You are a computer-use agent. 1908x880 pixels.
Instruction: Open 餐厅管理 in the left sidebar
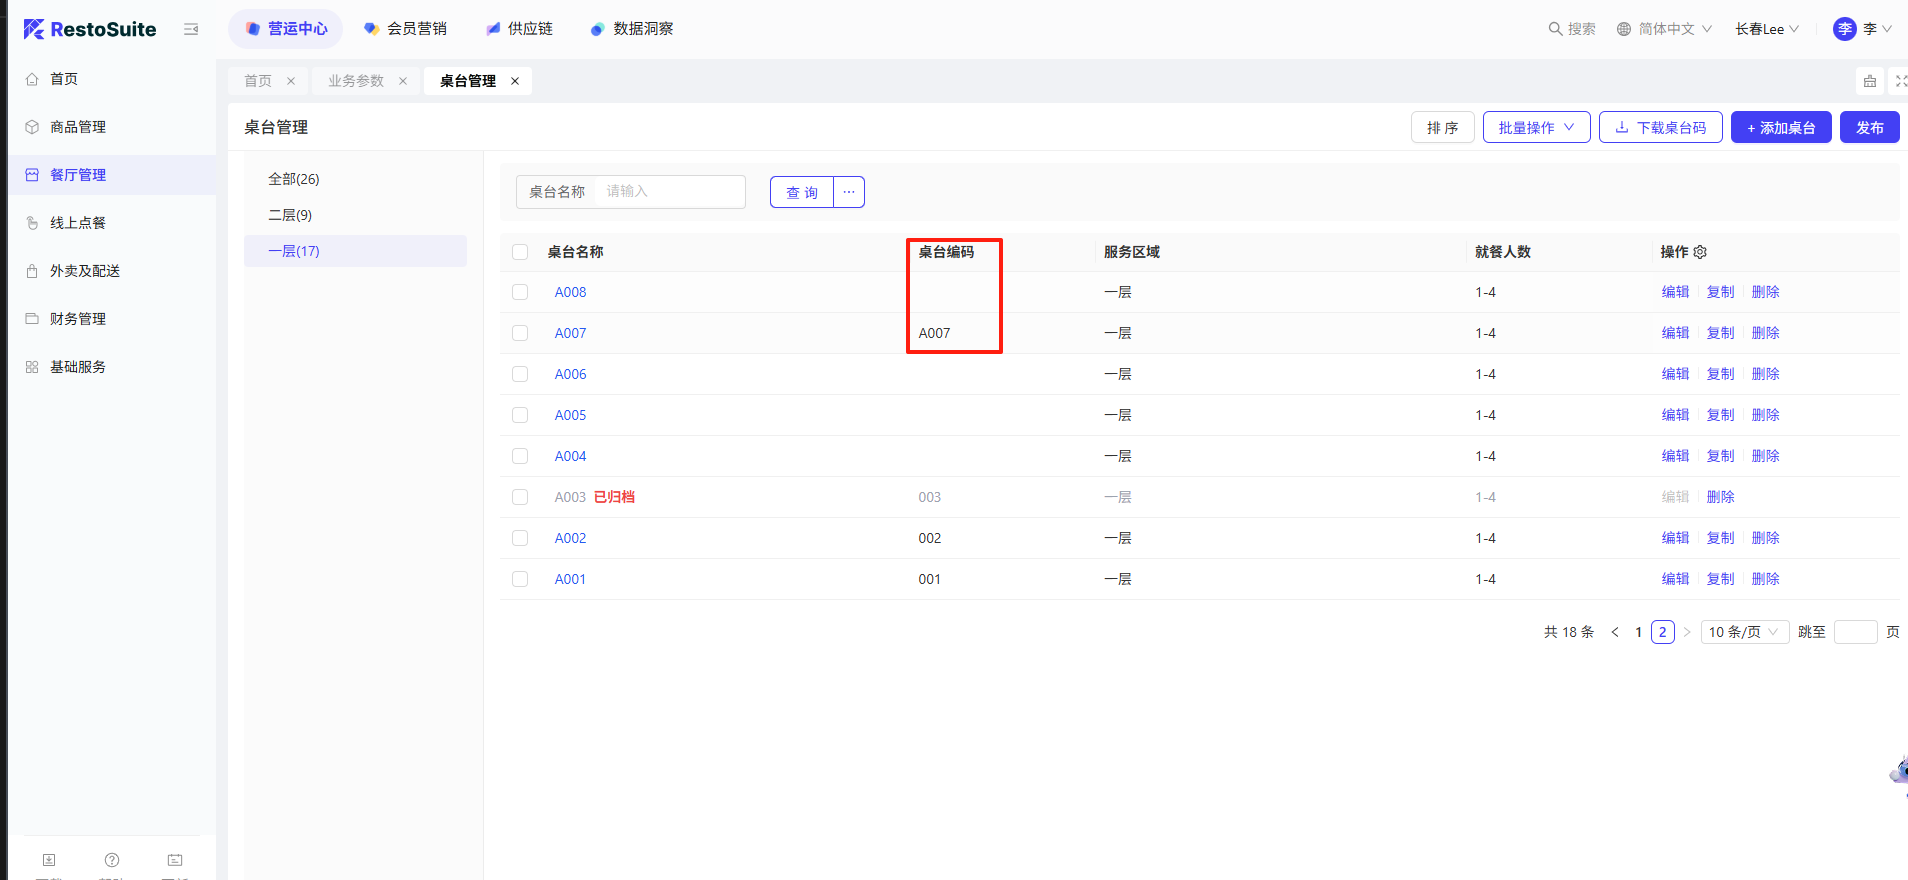(78, 175)
